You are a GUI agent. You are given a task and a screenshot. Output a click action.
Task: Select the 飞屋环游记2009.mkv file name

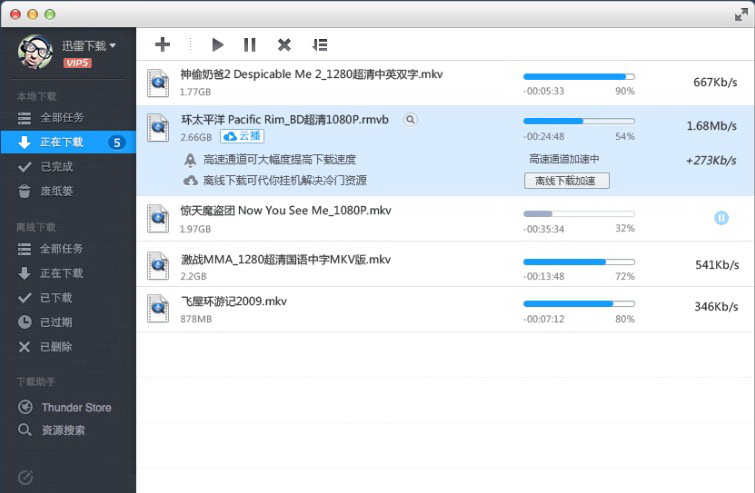click(234, 301)
